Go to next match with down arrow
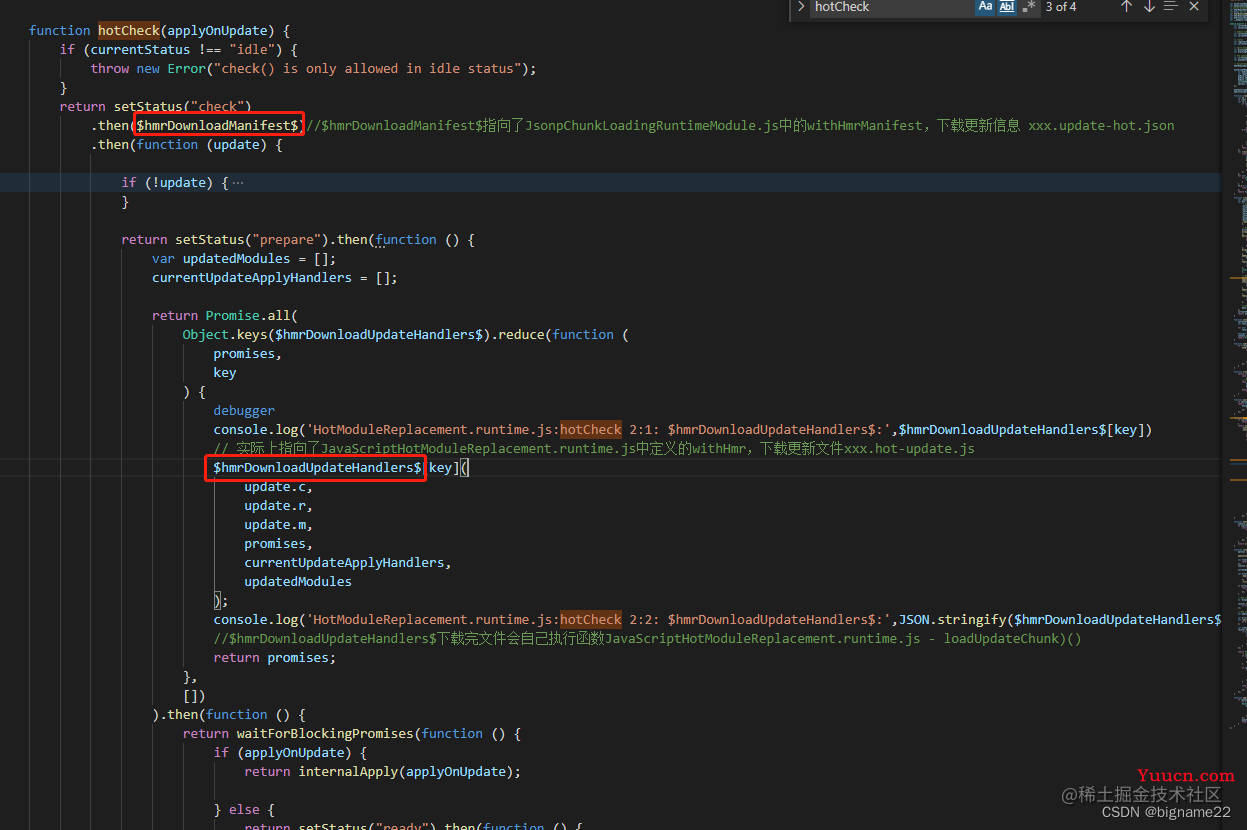1247x830 pixels. (x=1149, y=7)
